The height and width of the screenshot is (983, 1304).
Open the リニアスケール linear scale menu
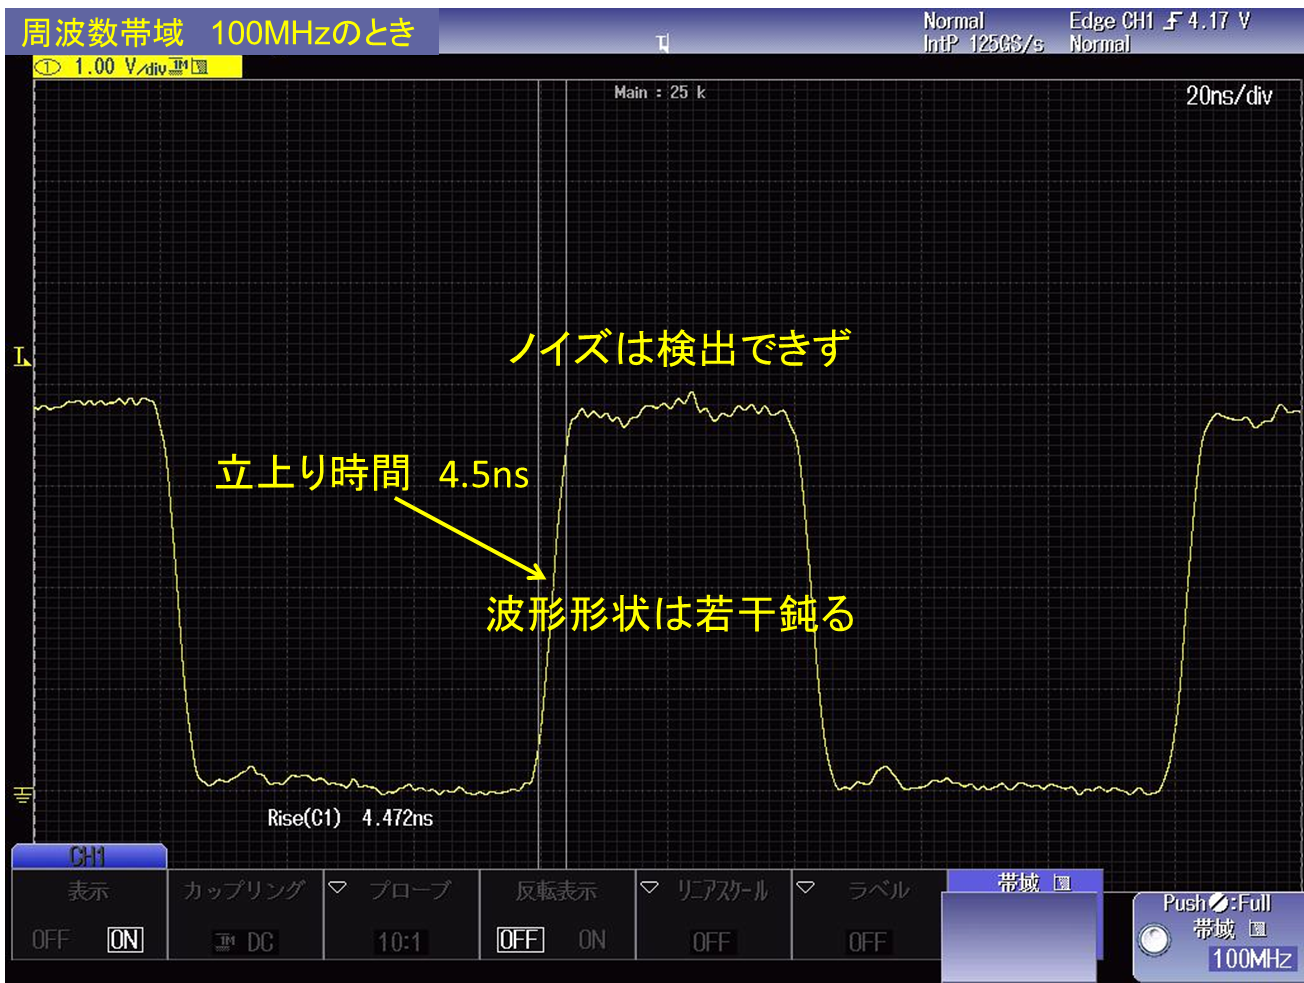[650, 888]
